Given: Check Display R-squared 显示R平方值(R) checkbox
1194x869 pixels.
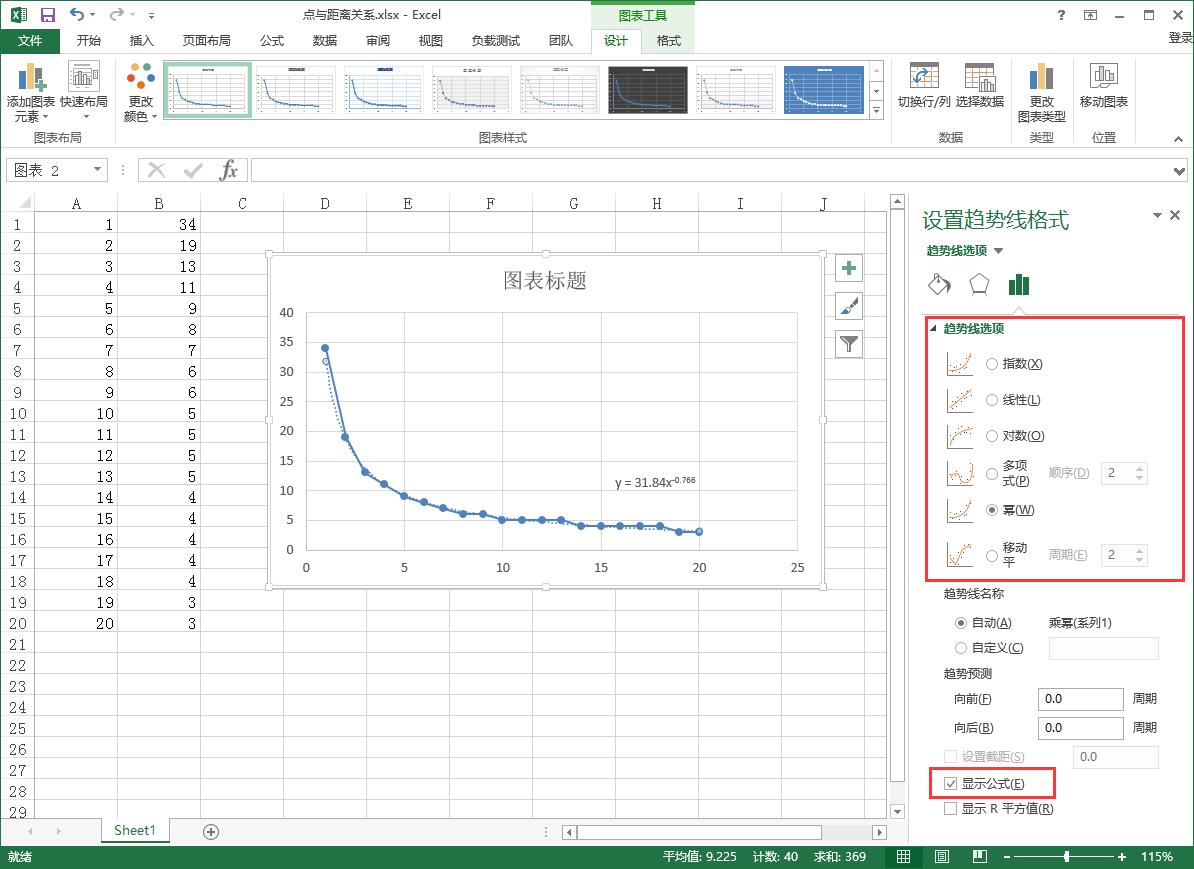Looking at the screenshot, I should (x=950, y=808).
